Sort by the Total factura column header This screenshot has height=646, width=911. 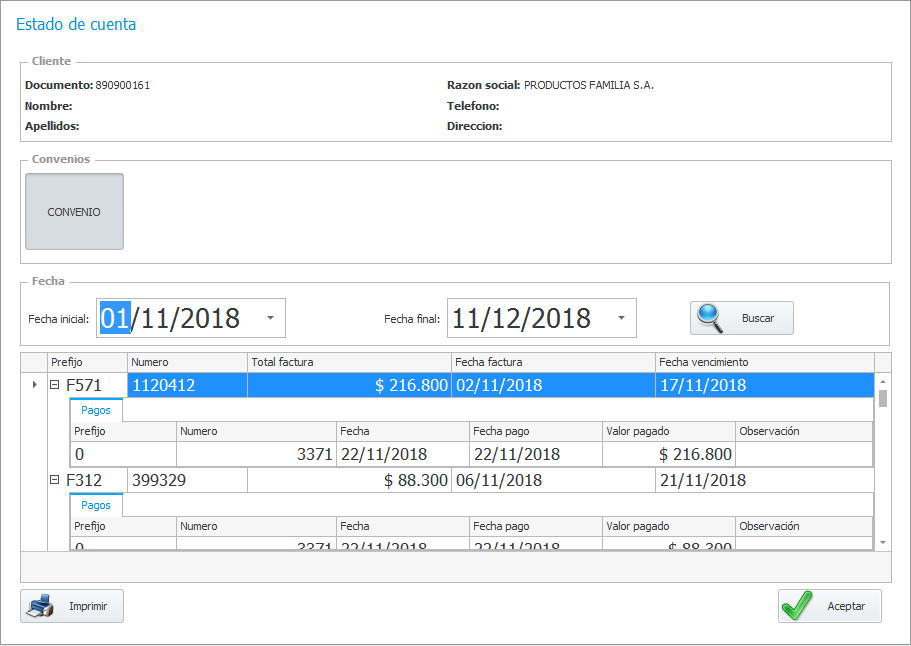click(349, 362)
